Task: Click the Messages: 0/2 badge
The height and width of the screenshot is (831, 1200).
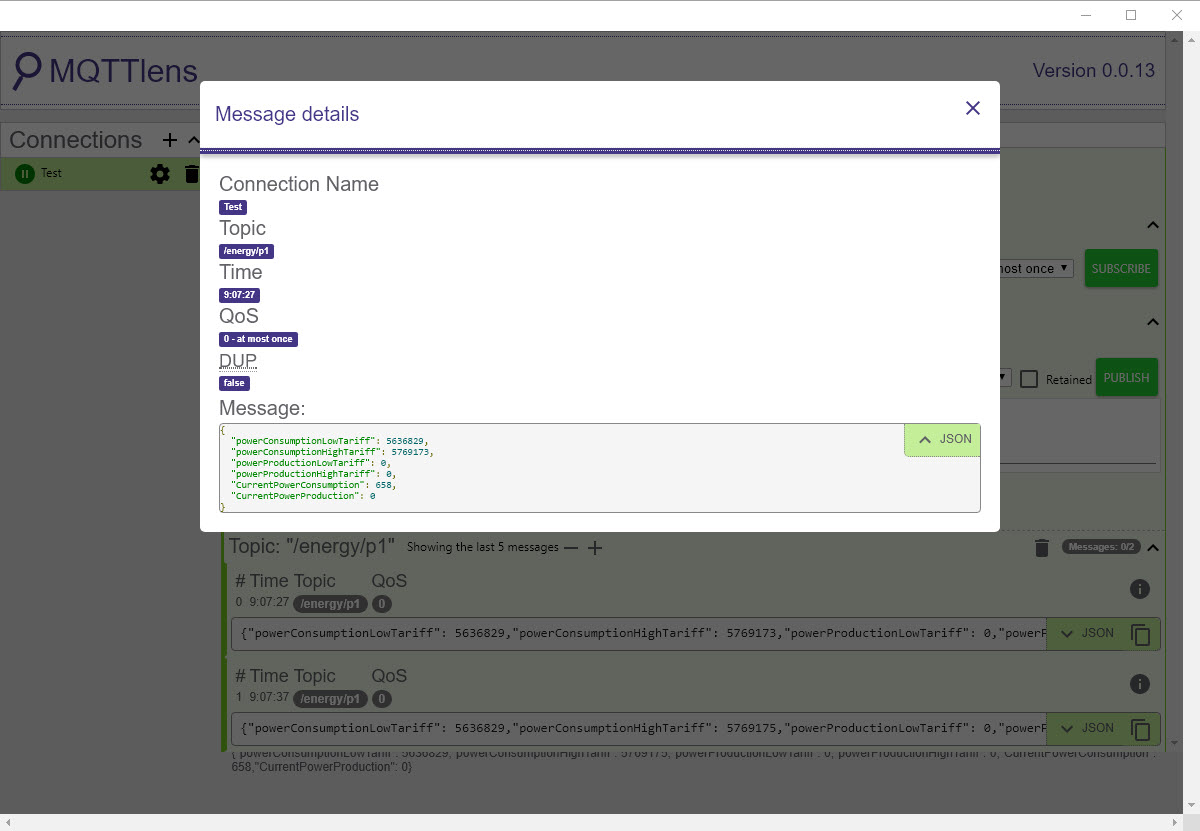Action: click(x=1100, y=547)
